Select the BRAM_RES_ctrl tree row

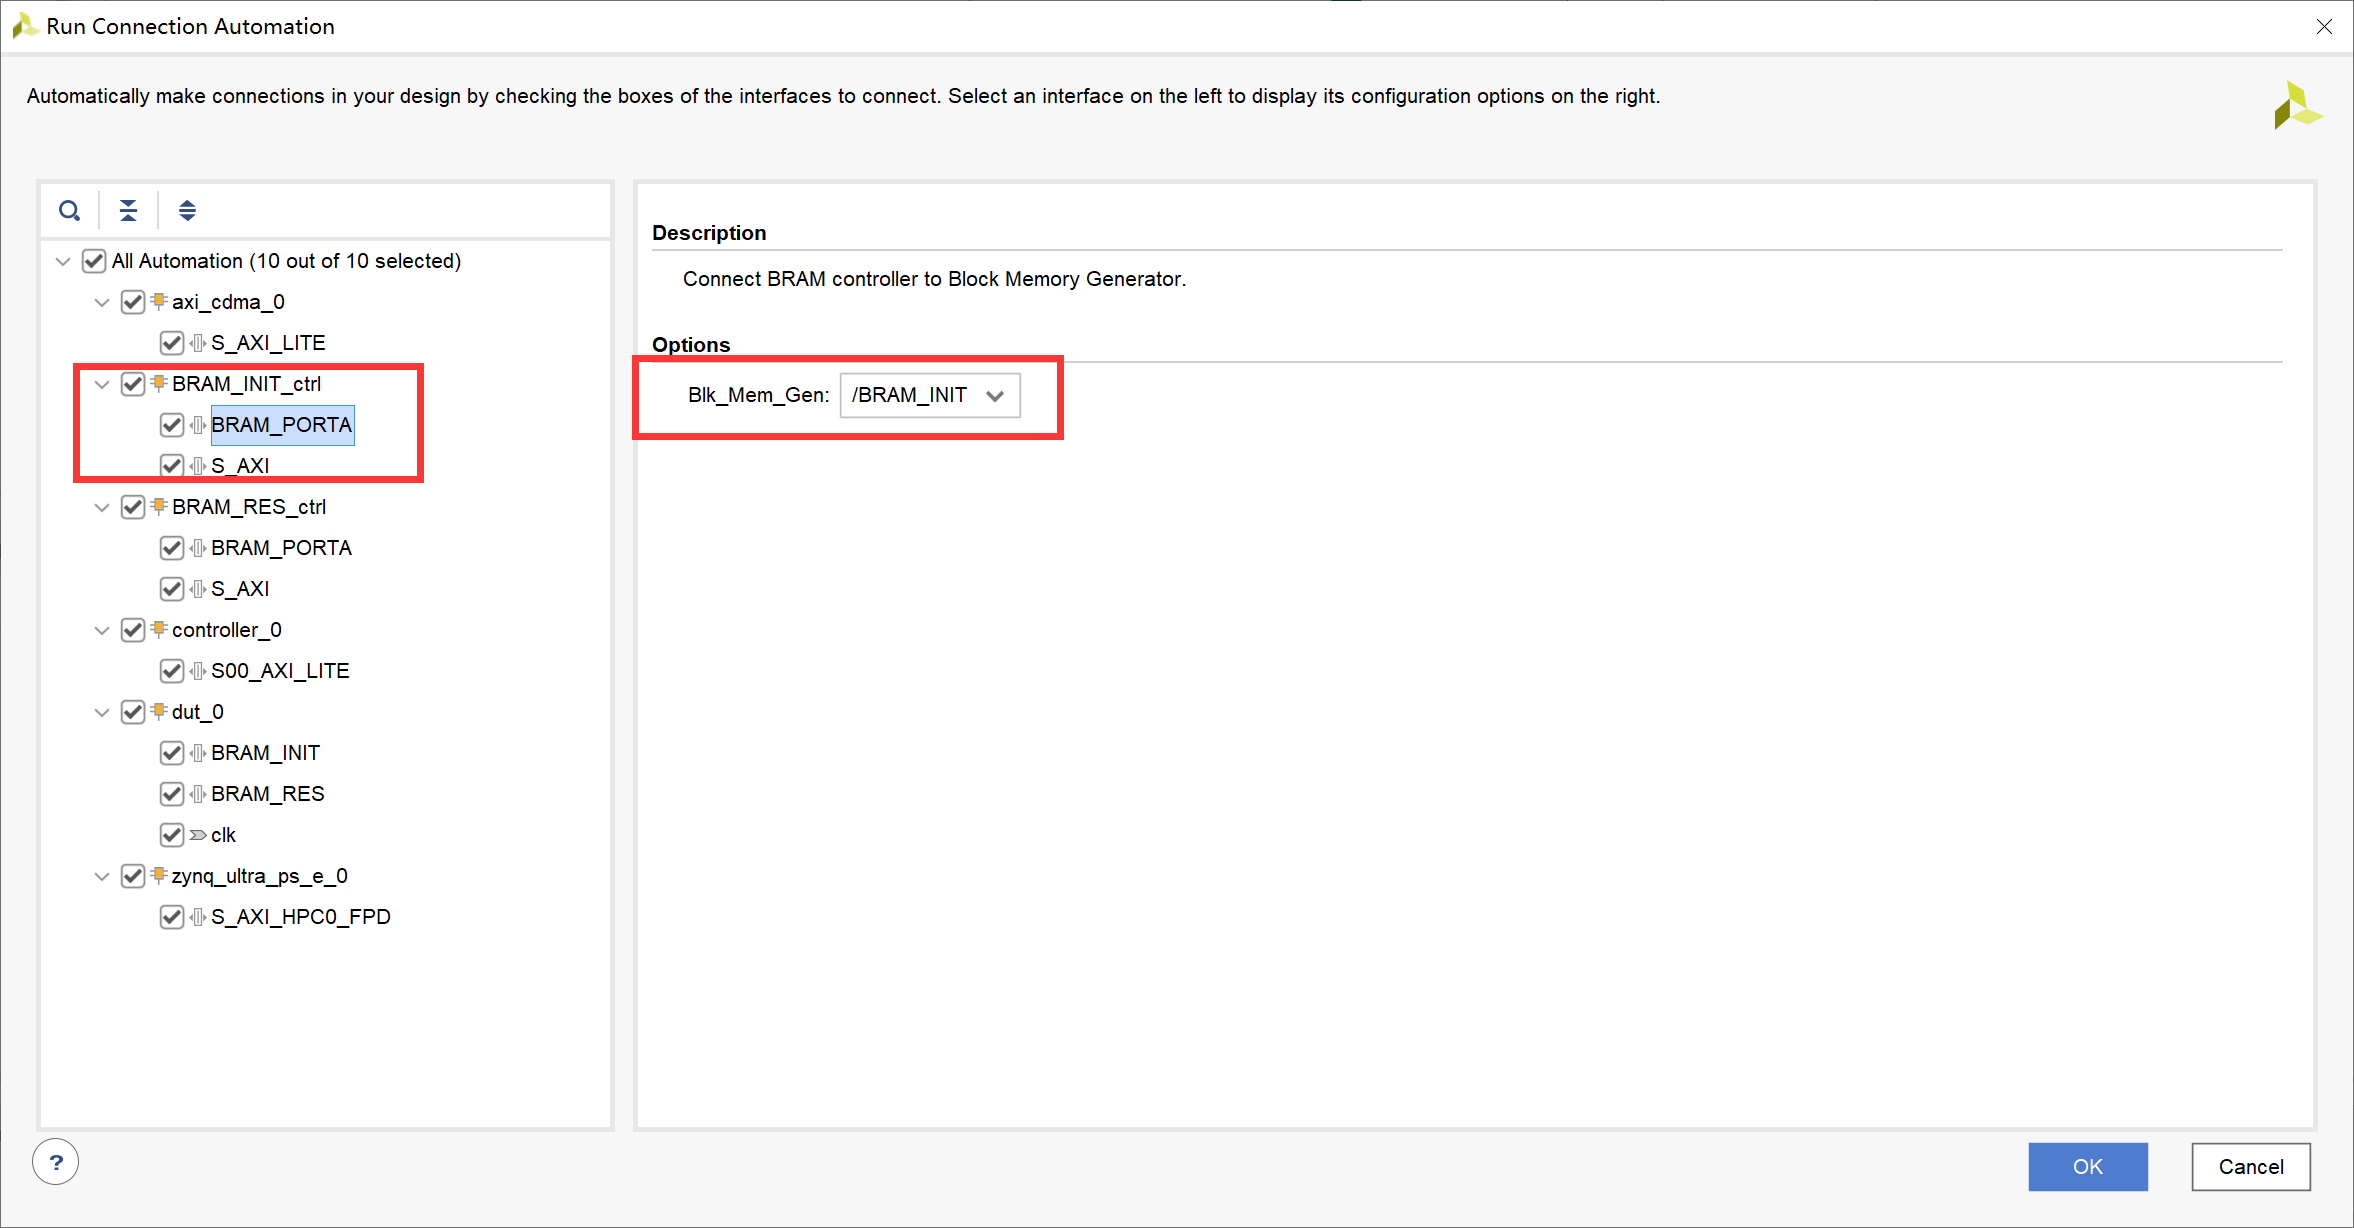pos(249,507)
